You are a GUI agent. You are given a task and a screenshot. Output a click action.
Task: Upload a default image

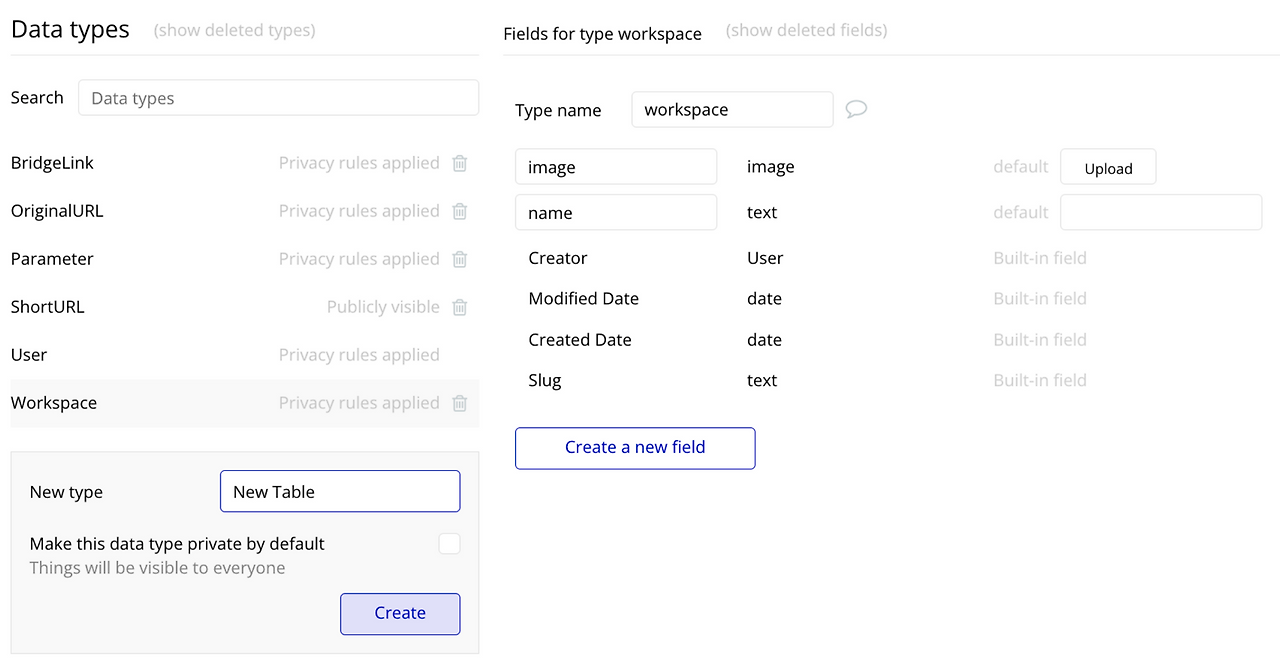1108,168
